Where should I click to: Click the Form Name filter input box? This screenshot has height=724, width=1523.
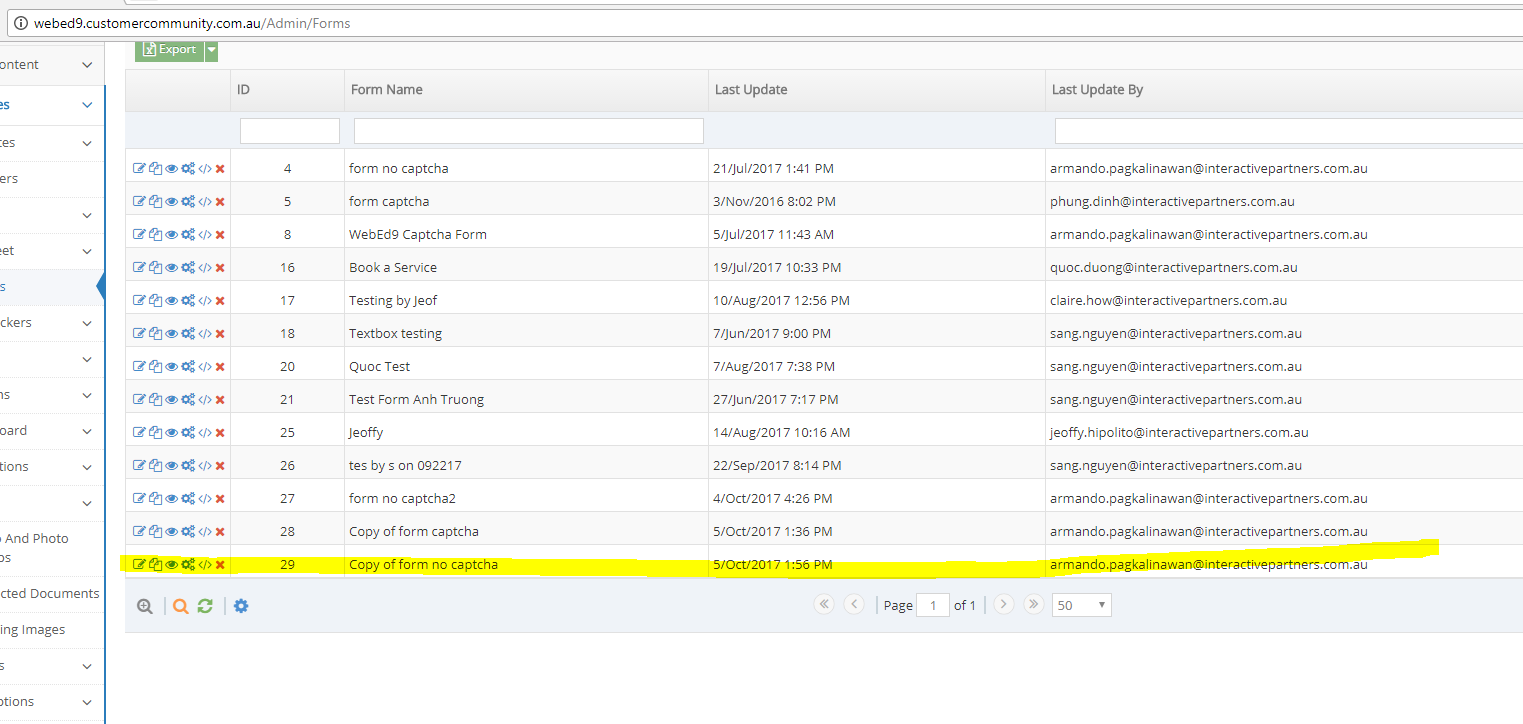[x=528, y=131]
